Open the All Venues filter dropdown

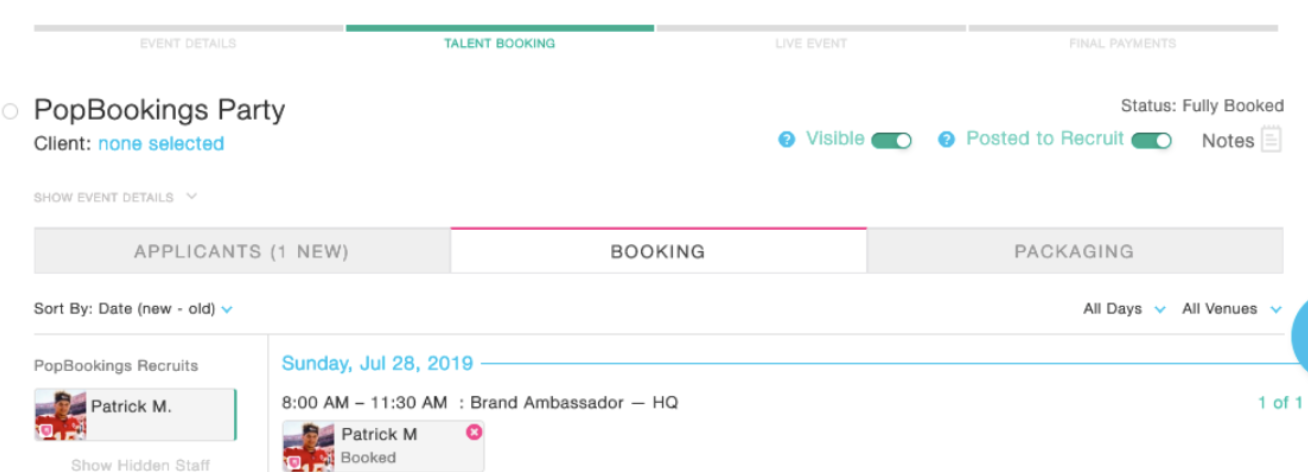[1231, 309]
